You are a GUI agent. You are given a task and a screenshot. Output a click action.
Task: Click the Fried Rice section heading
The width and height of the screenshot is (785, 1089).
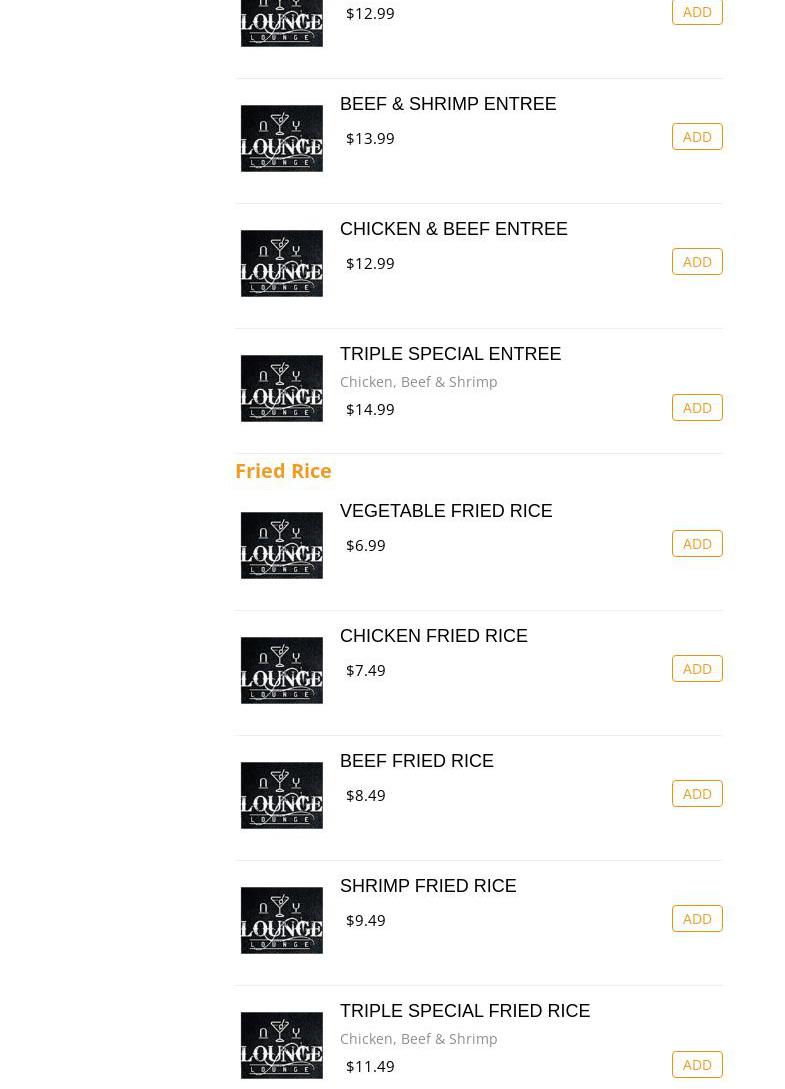(283, 471)
